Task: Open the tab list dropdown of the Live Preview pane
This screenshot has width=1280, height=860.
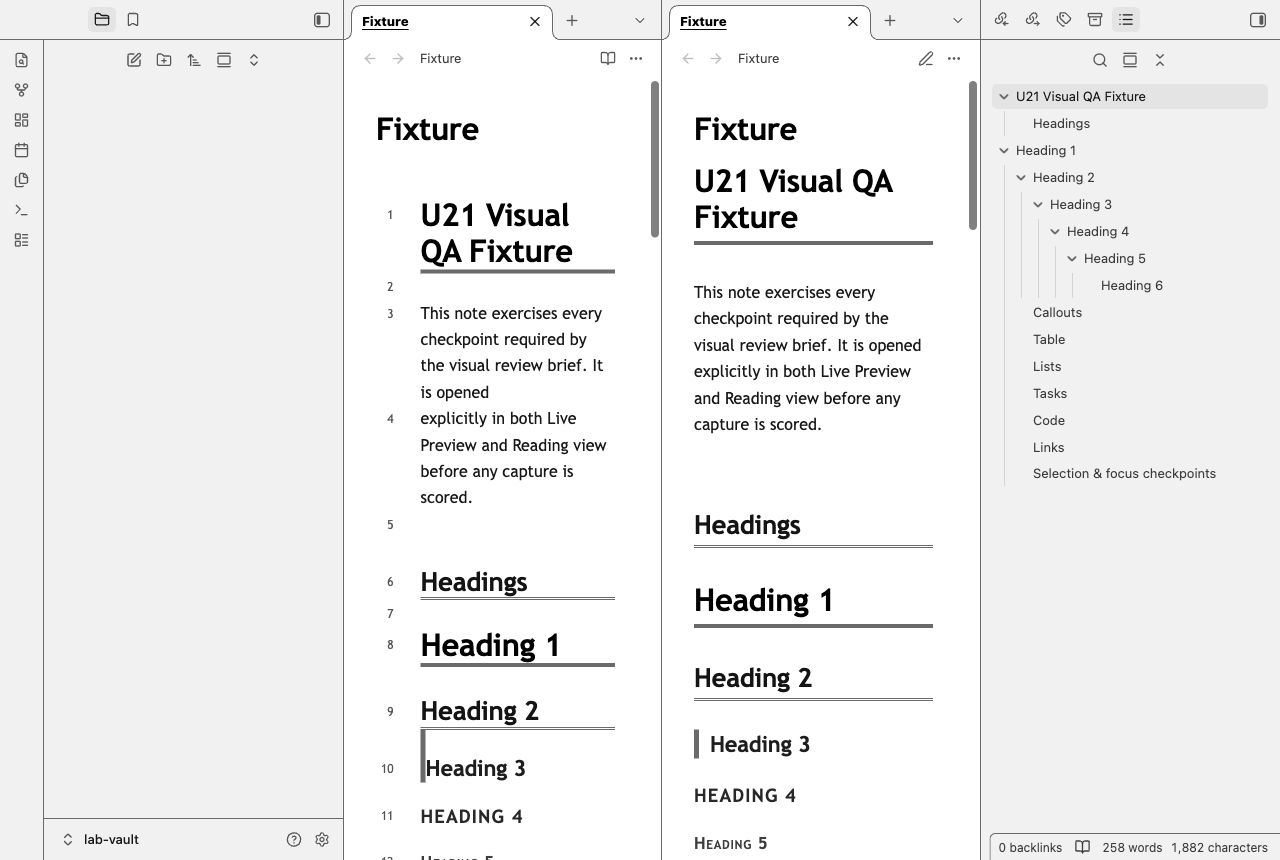Action: coord(640,20)
